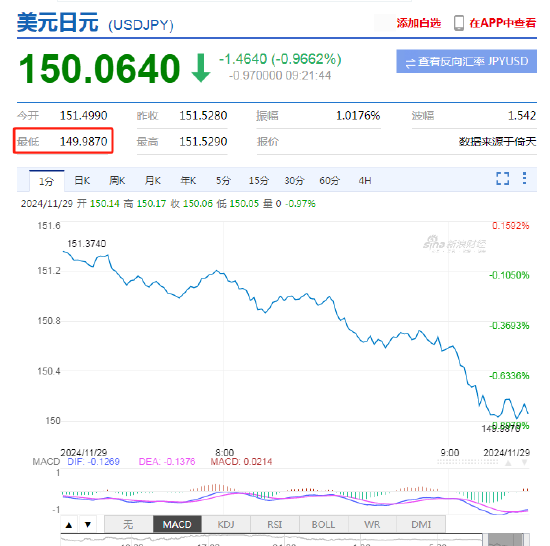The height and width of the screenshot is (546, 550).
Task: Click indicator panel down arrow button
Action: tap(88, 525)
